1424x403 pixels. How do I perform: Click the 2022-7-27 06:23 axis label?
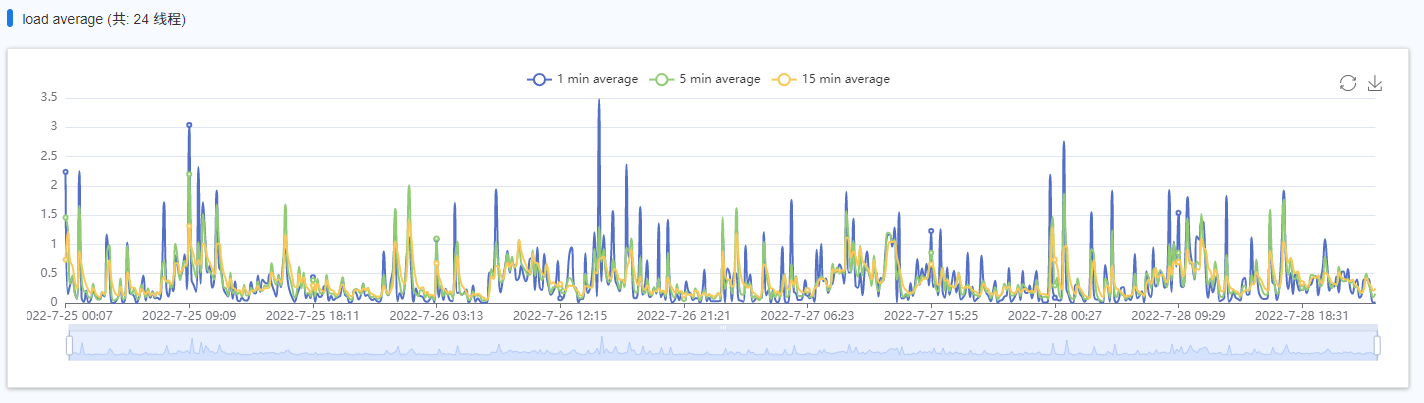pos(807,316)
